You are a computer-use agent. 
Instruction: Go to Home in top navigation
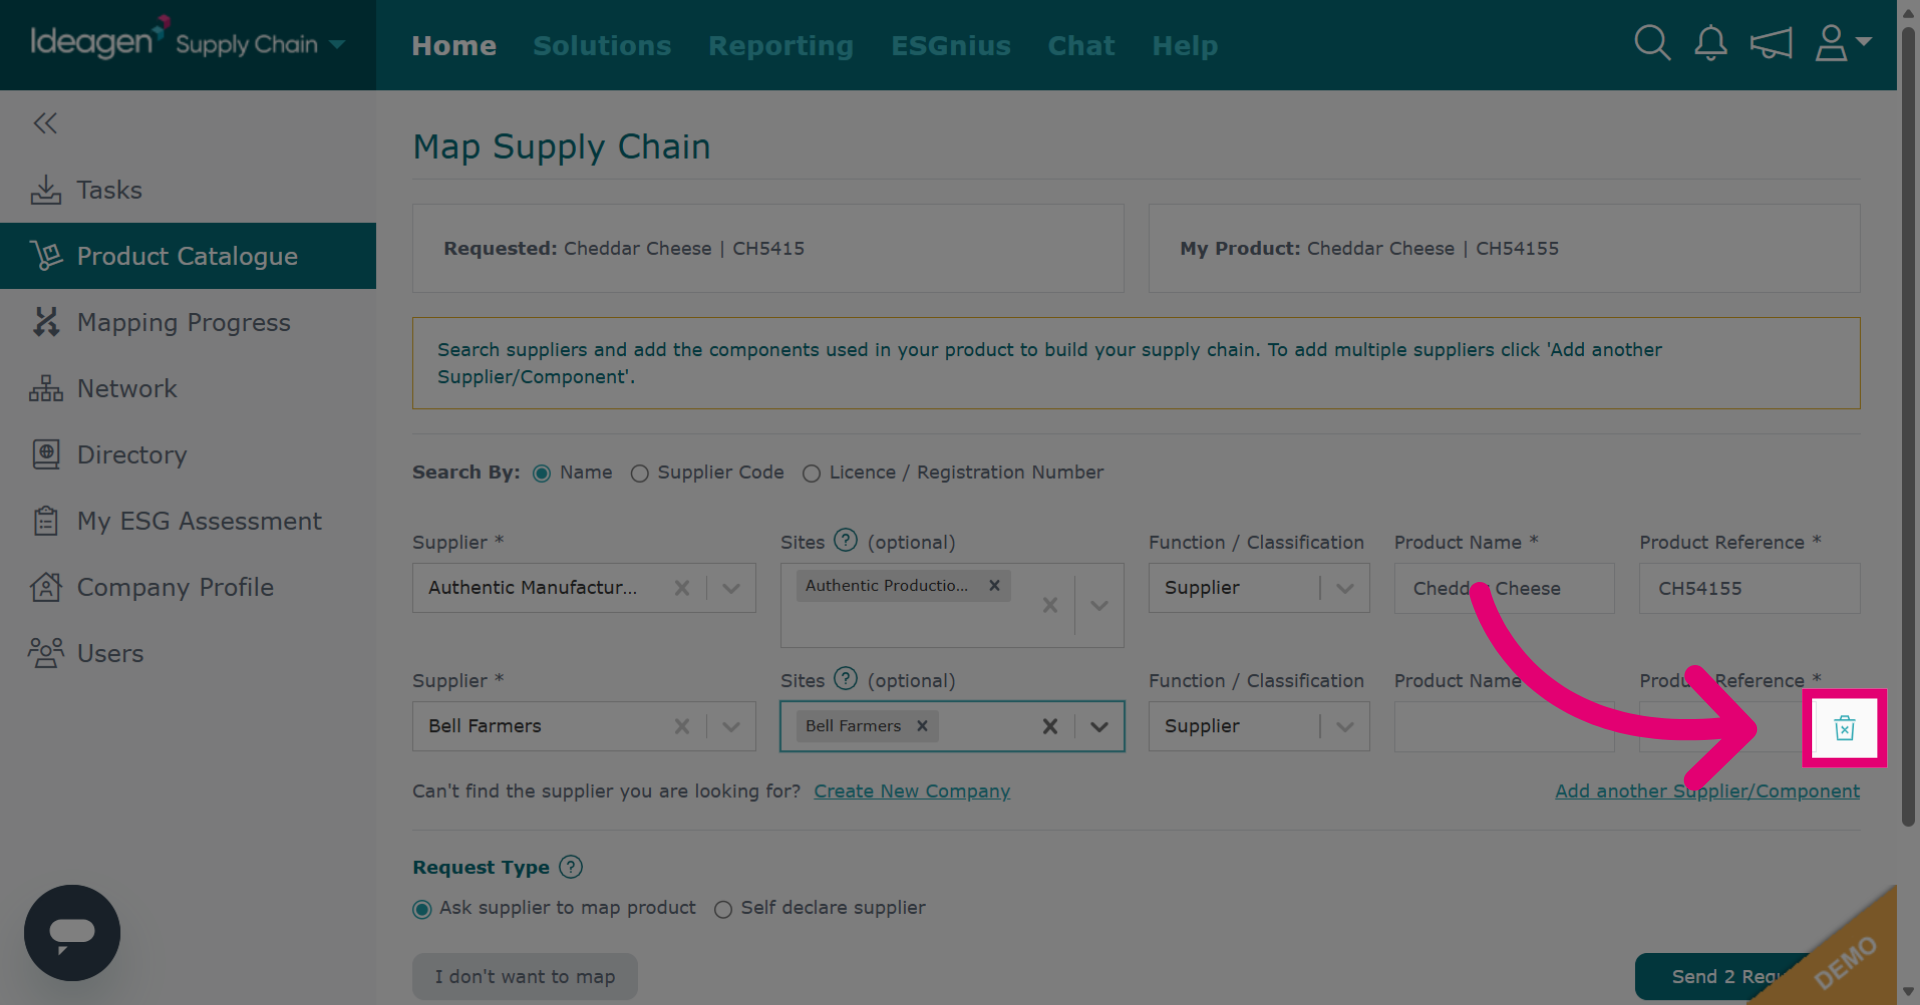pyautogui.click(x=454, y=45)
